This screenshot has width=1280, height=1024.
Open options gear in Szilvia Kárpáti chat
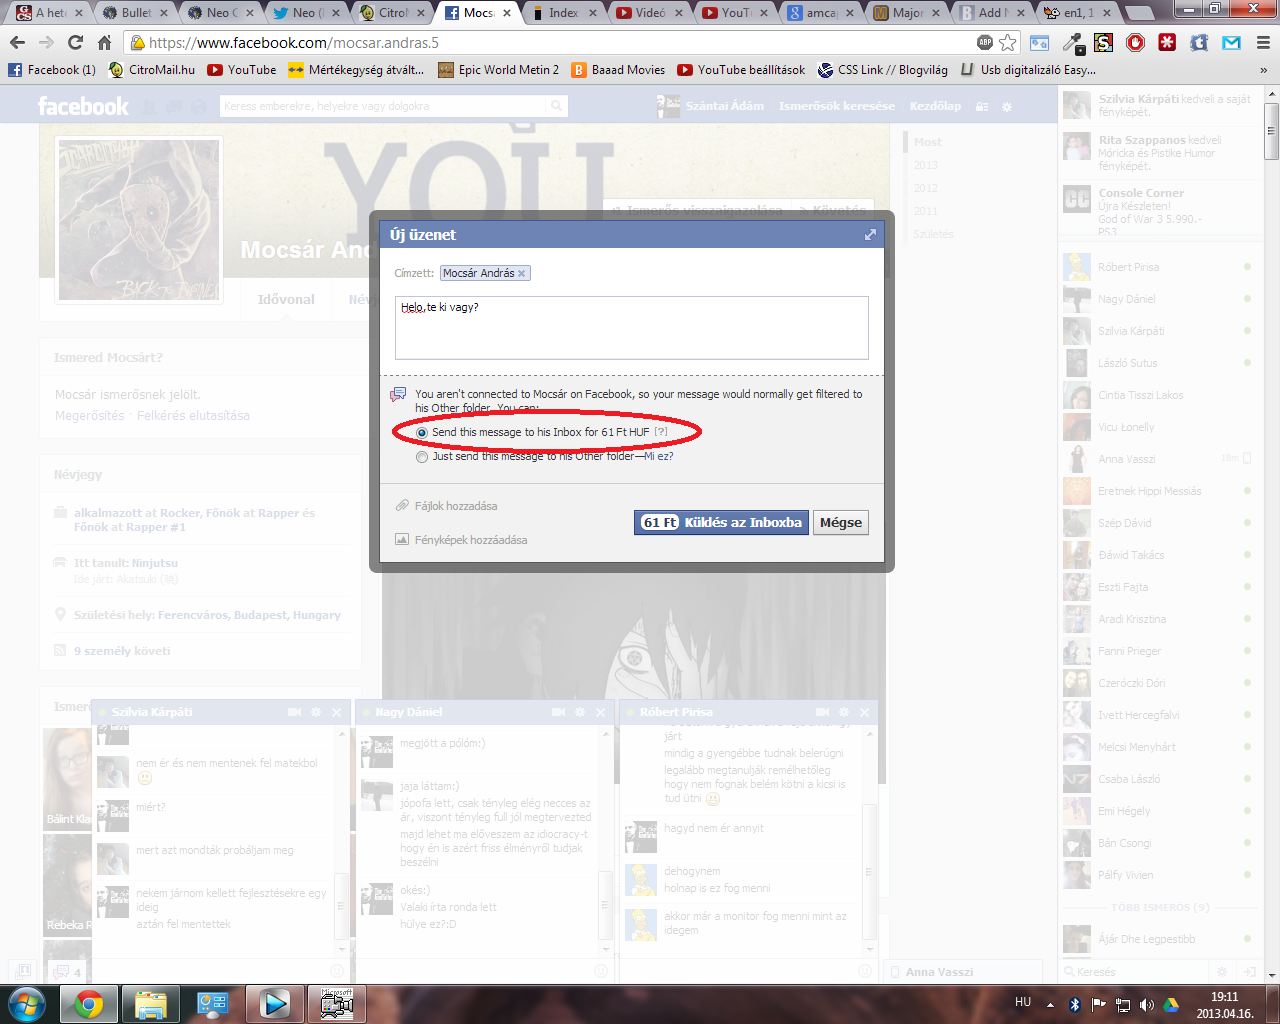coord(316,712)
